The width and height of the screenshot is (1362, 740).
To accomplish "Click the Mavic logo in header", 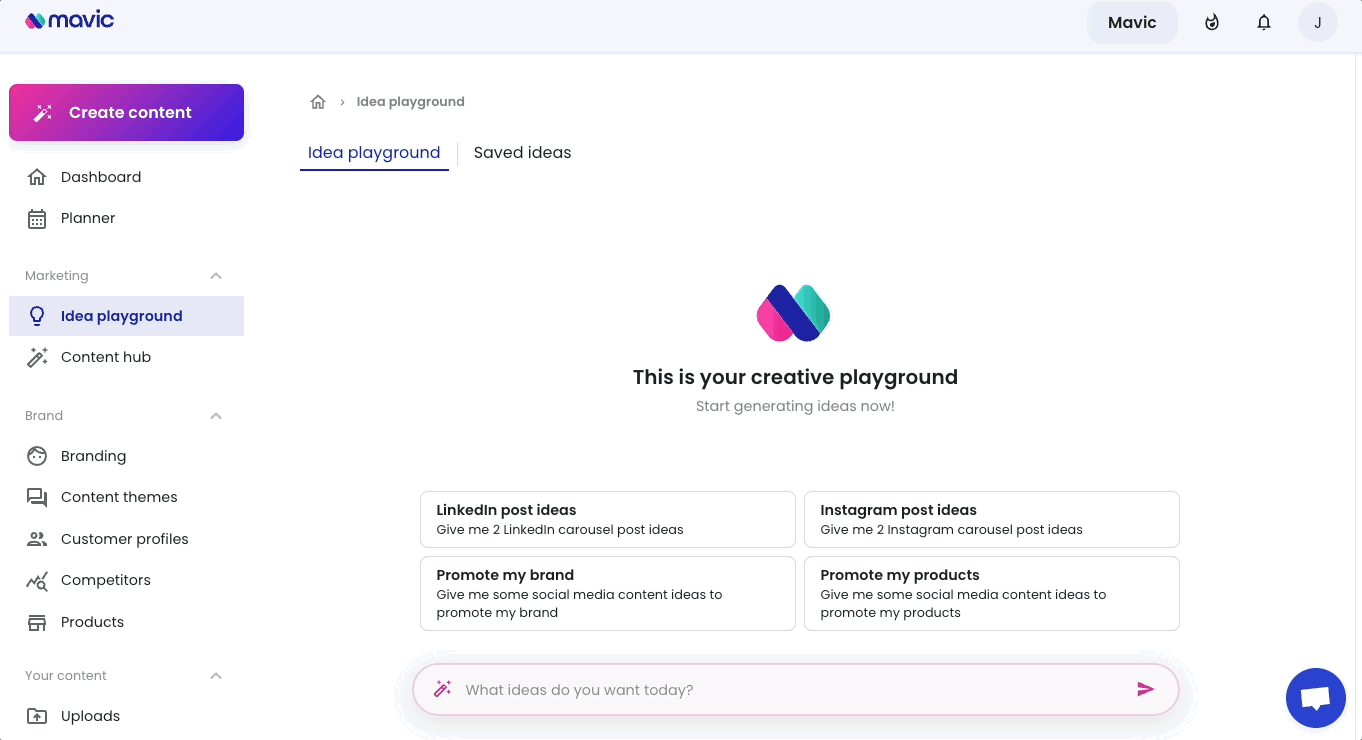I will click(70, 20).
